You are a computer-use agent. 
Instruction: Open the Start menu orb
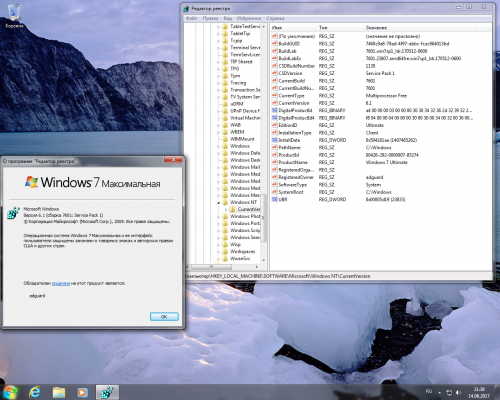10,392
